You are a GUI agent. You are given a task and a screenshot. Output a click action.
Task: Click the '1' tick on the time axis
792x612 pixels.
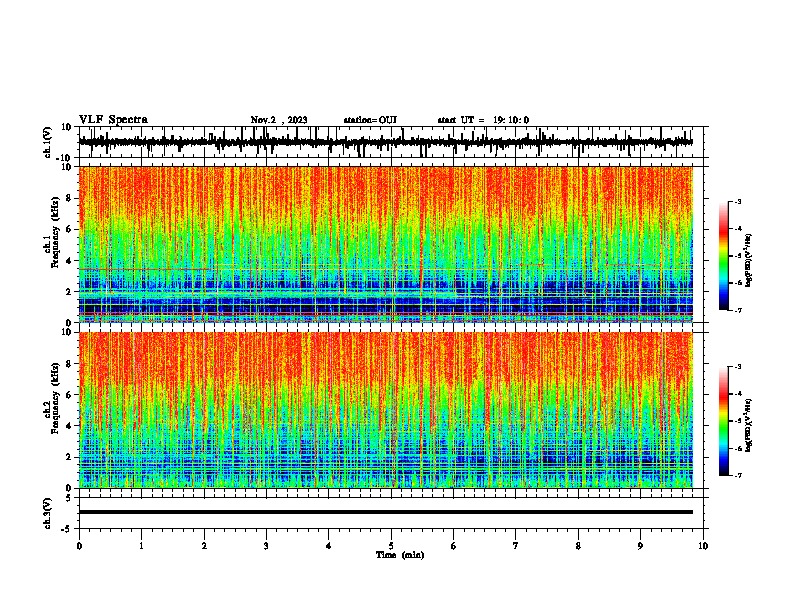click(x=141, y=546)
